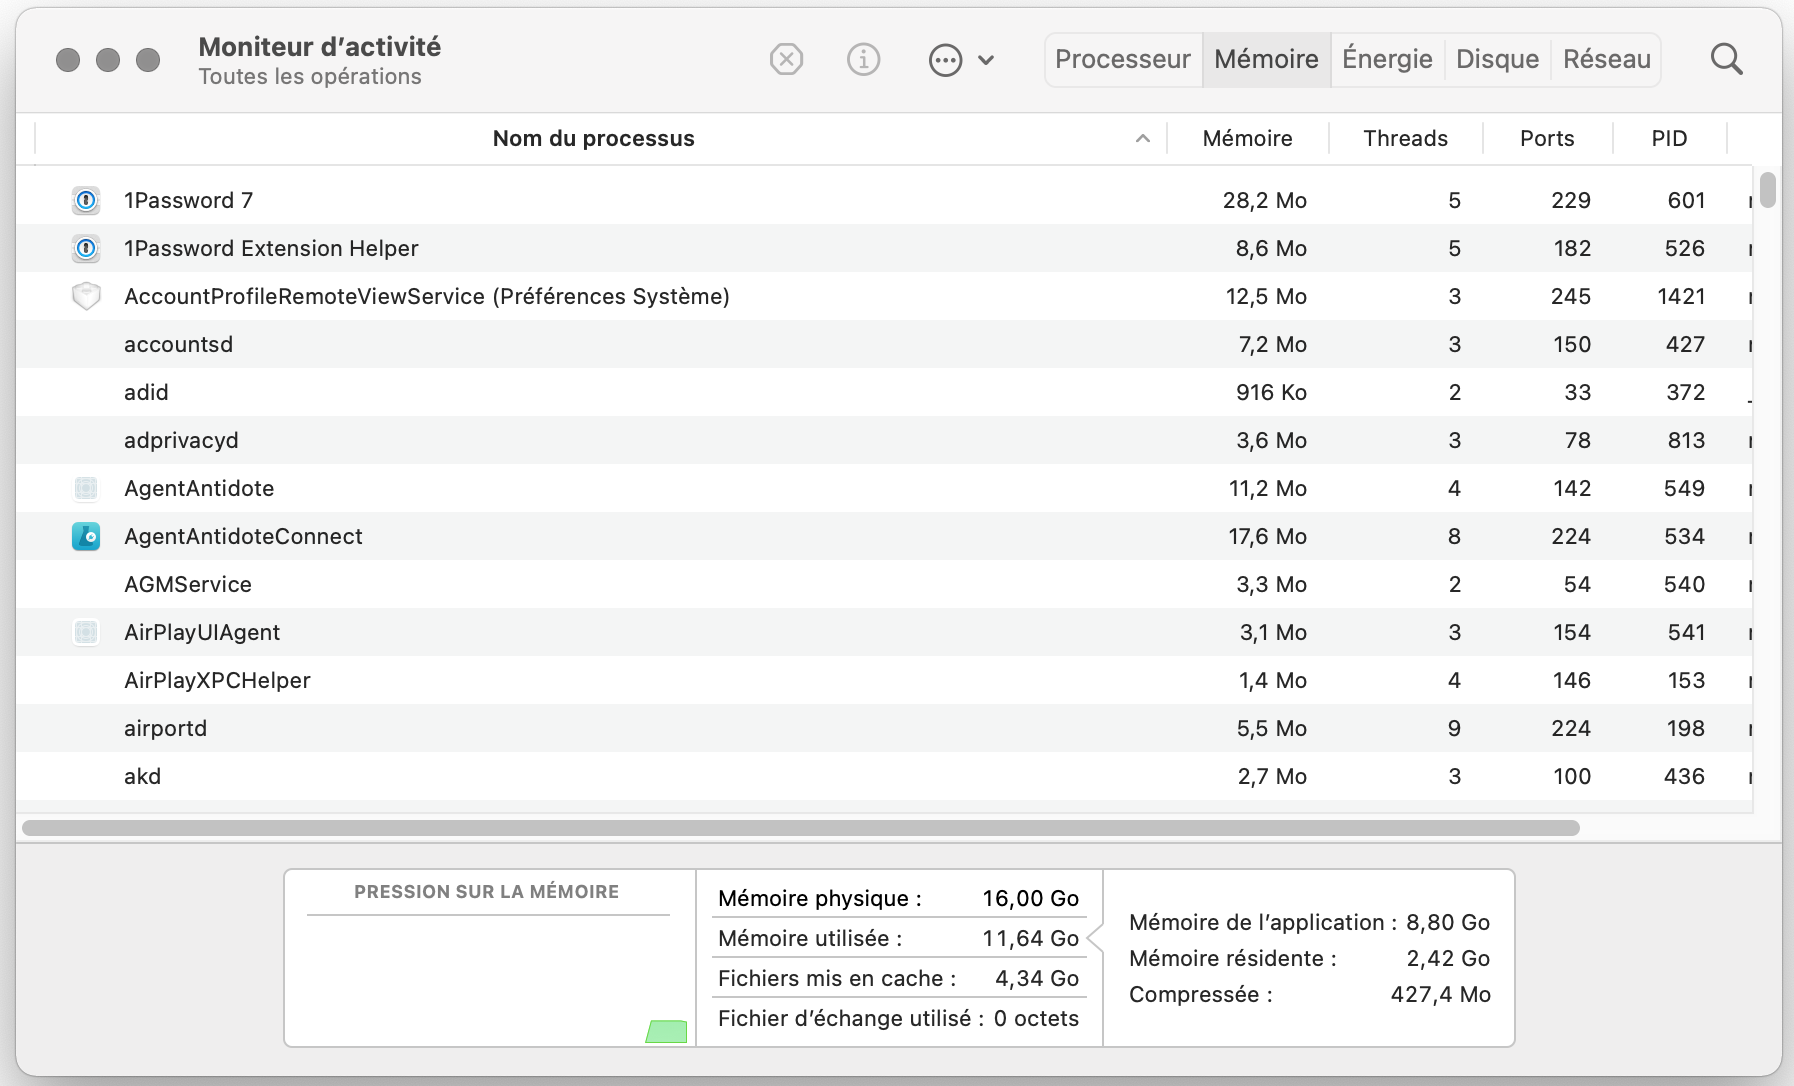Image resolution: width=1794 pixels, height=1086 pixels.
Task: Click the PRESSION SUR LA MÉMOIRE heading
Action: [486, 892]
